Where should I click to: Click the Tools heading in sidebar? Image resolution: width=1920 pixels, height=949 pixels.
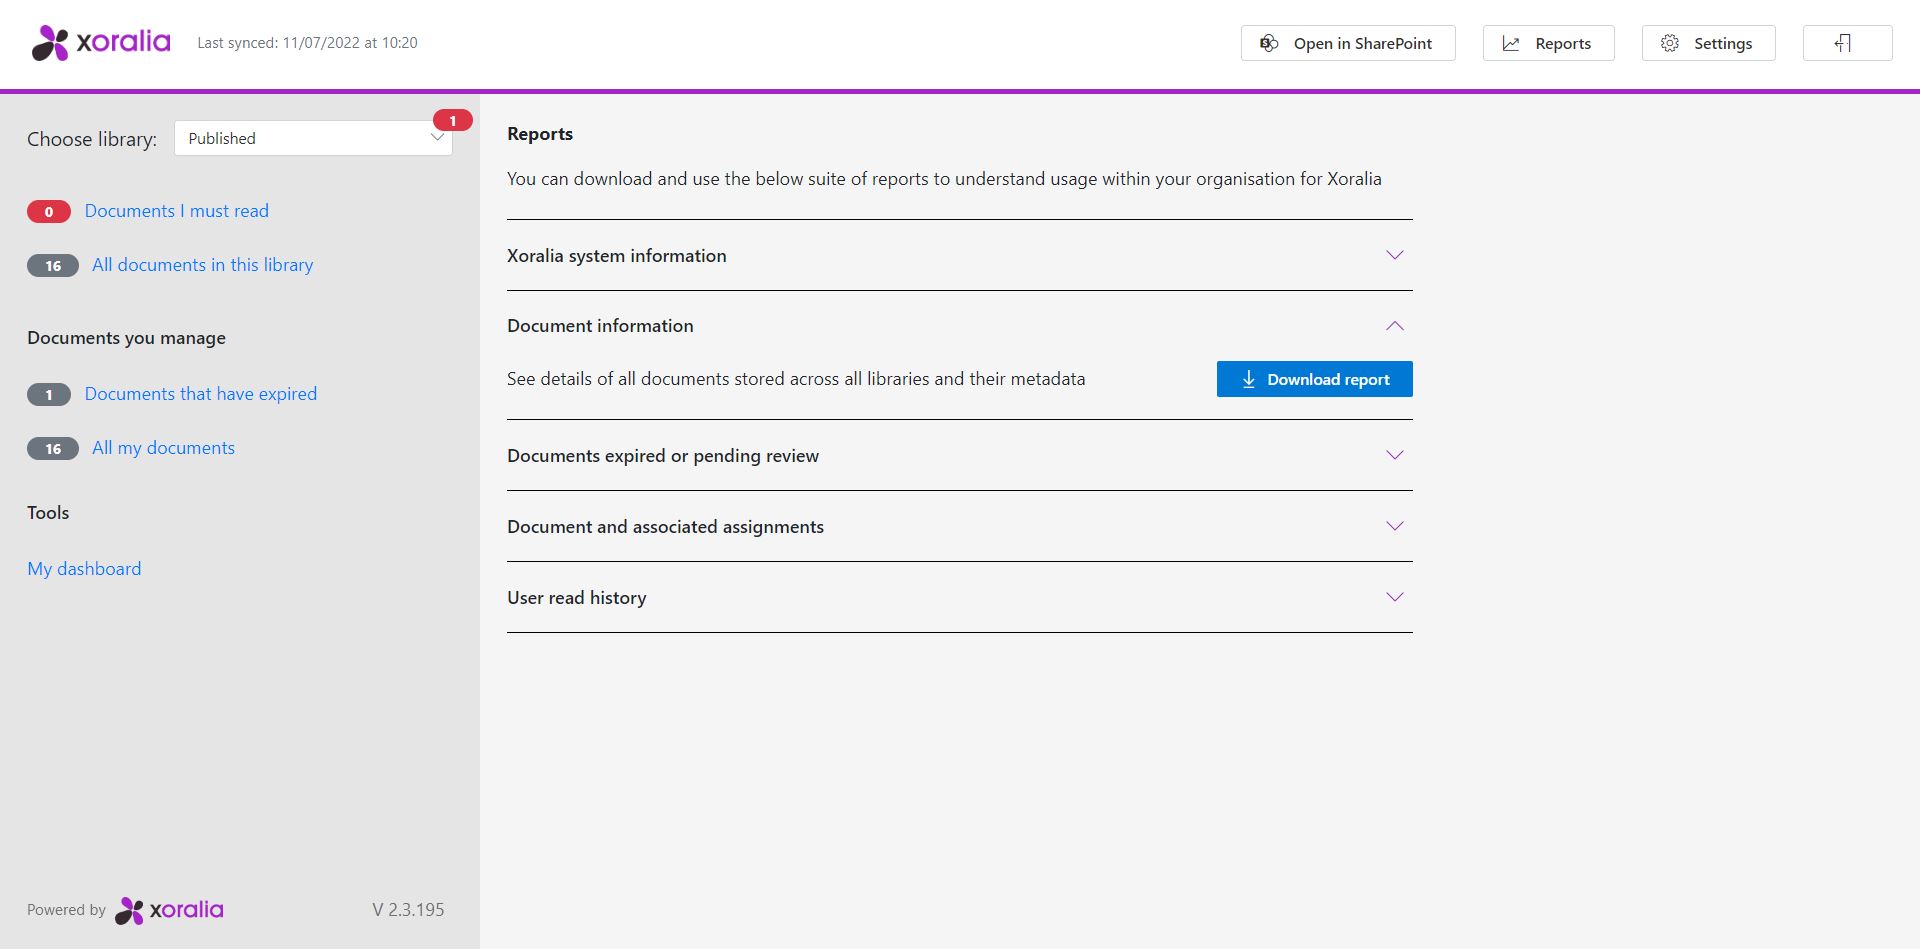[48, 513]
